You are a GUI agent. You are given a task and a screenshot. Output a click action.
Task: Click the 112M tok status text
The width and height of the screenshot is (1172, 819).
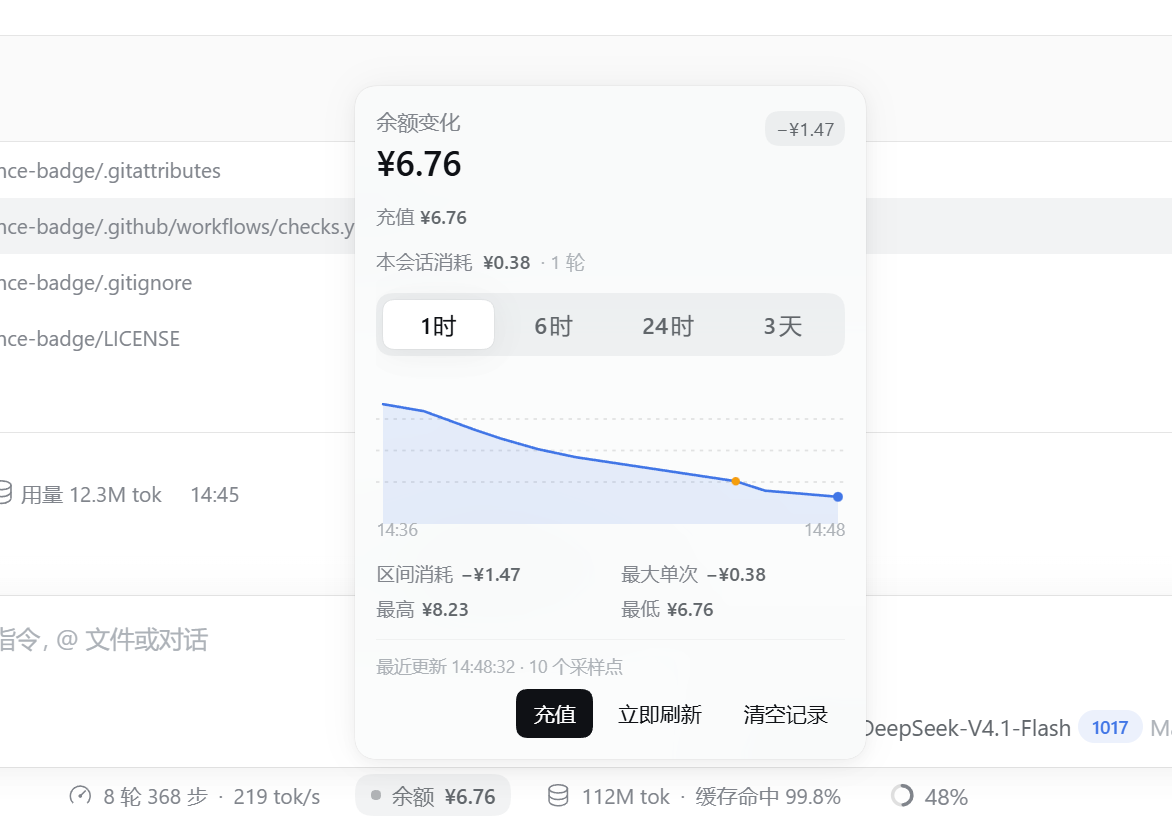[x=626, y=797]
